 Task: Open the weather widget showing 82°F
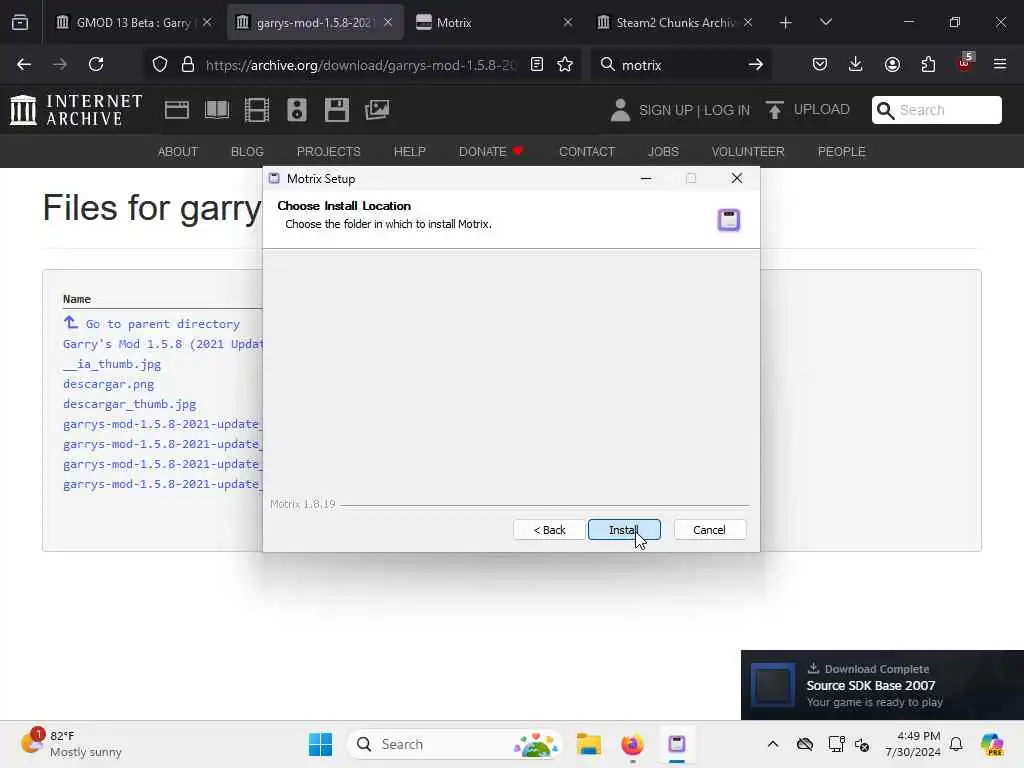pyautogui.click(x=71, y=744)
